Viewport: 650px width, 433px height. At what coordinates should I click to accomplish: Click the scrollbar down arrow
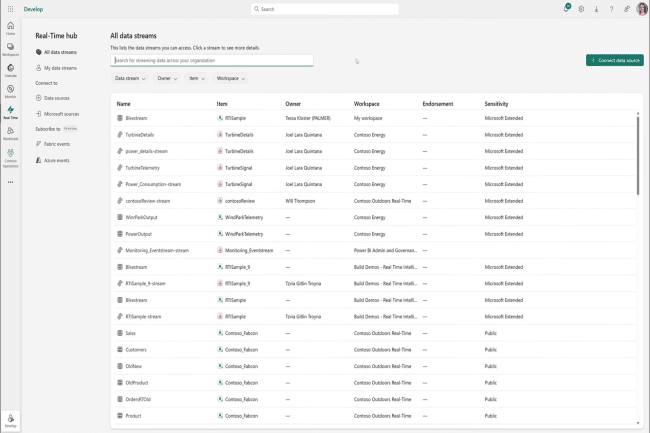[638, 423]
